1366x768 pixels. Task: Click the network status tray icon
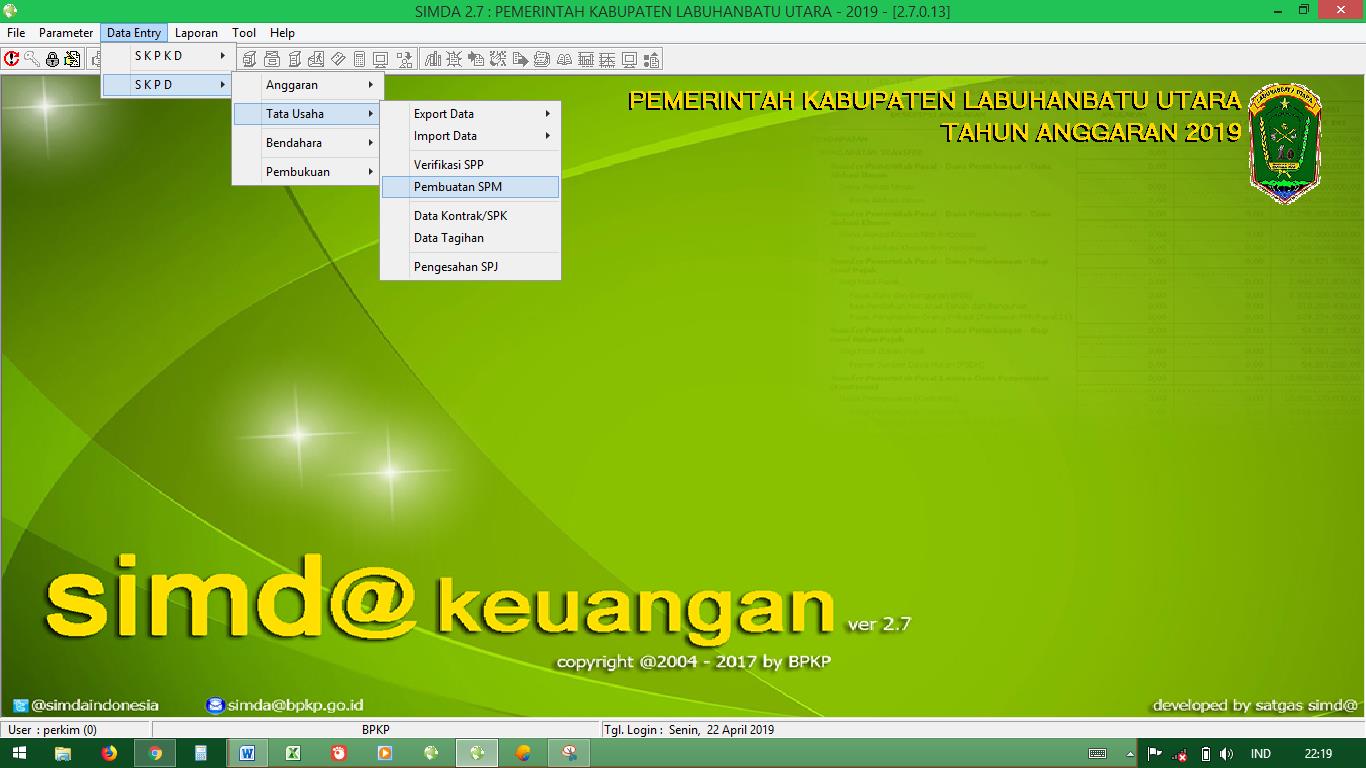(x=1181, y=754)
